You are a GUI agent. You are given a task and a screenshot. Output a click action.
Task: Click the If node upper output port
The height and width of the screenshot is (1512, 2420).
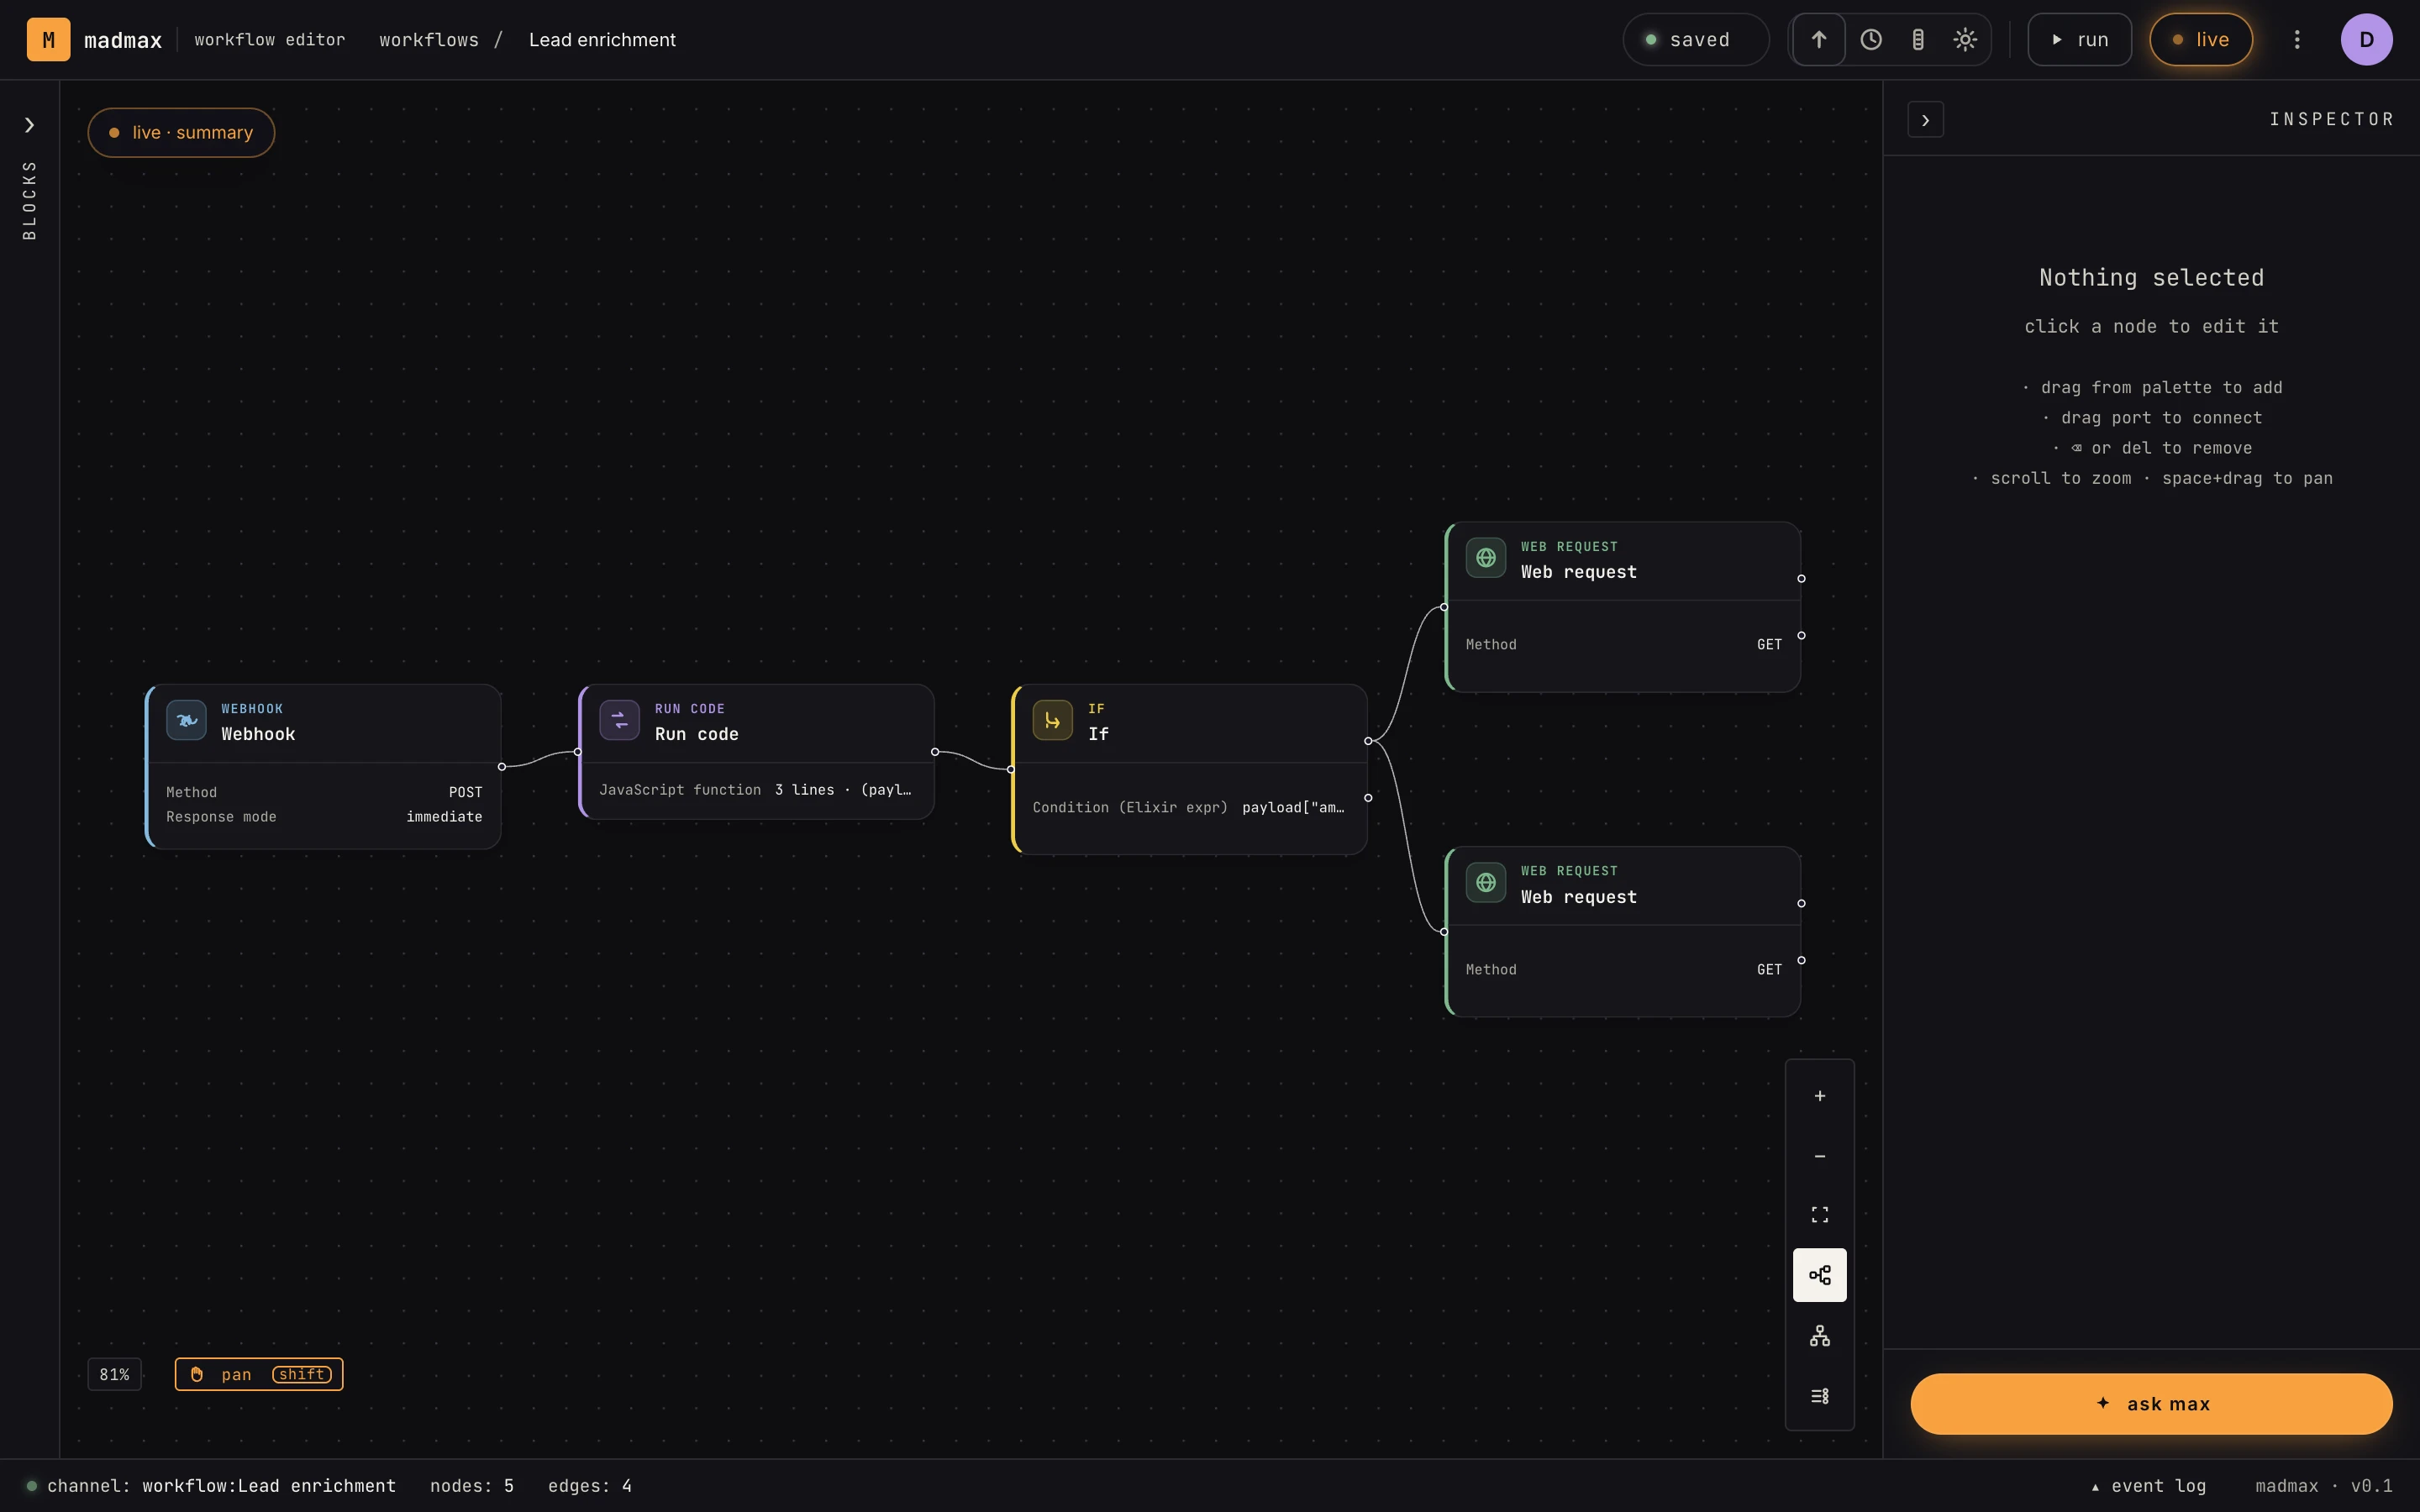pos(1368,741)
